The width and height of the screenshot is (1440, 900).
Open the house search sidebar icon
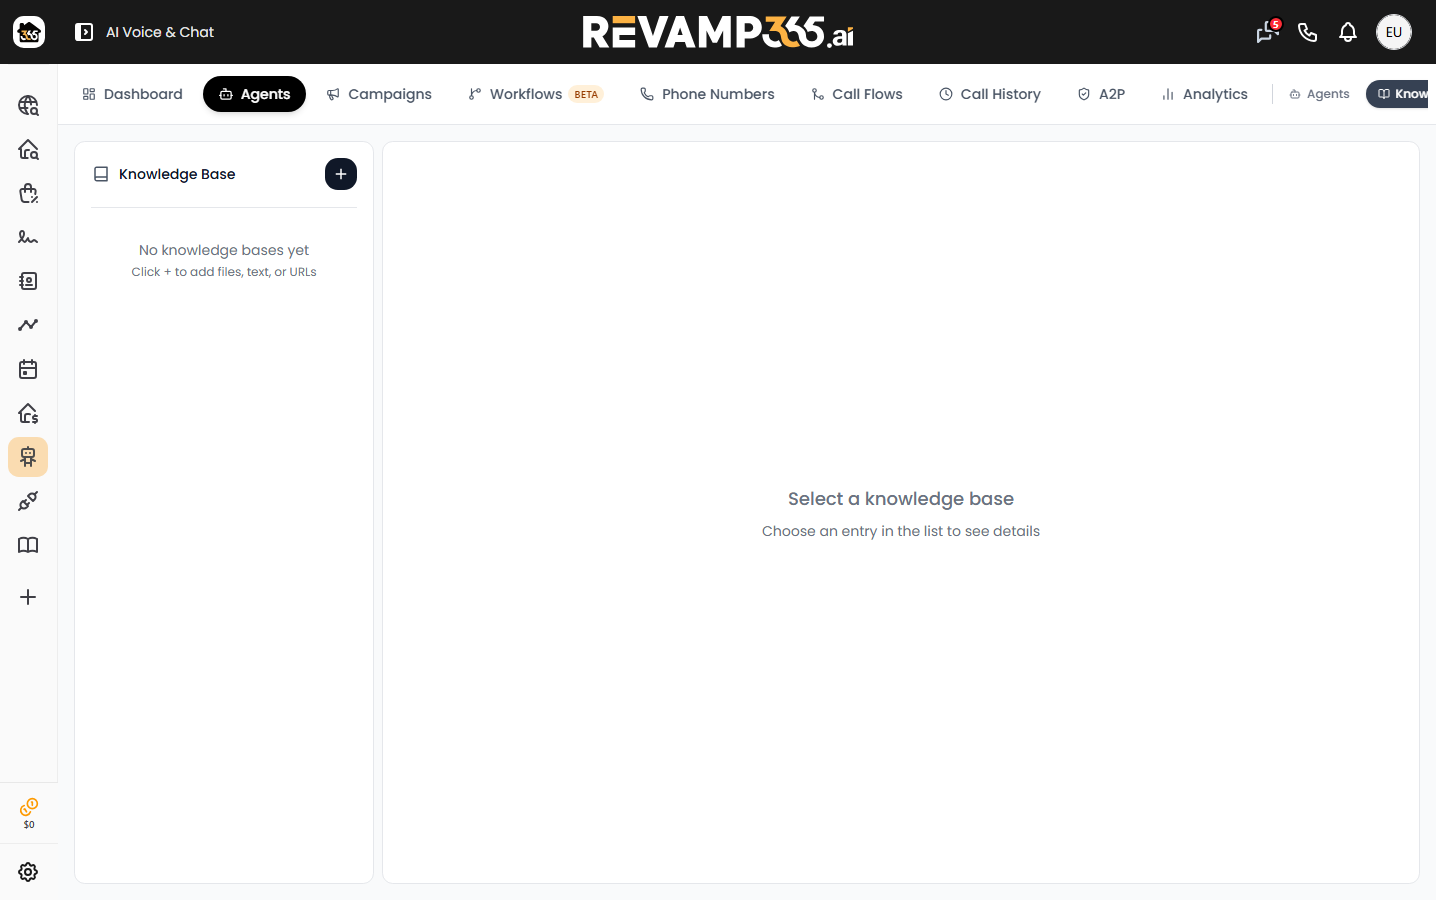tap(28, 149)
